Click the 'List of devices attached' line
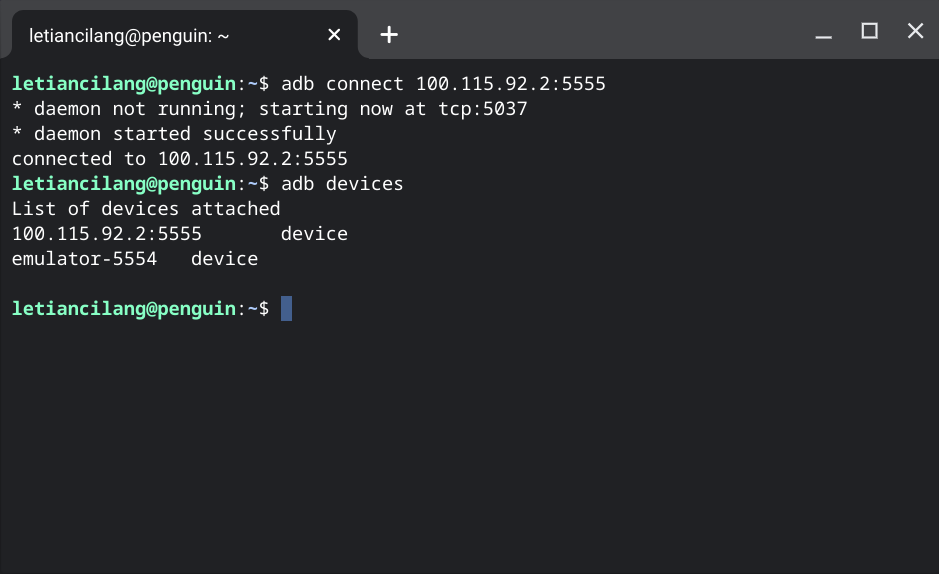The height and width of the screenshot is (574, 939). point(146,209)
